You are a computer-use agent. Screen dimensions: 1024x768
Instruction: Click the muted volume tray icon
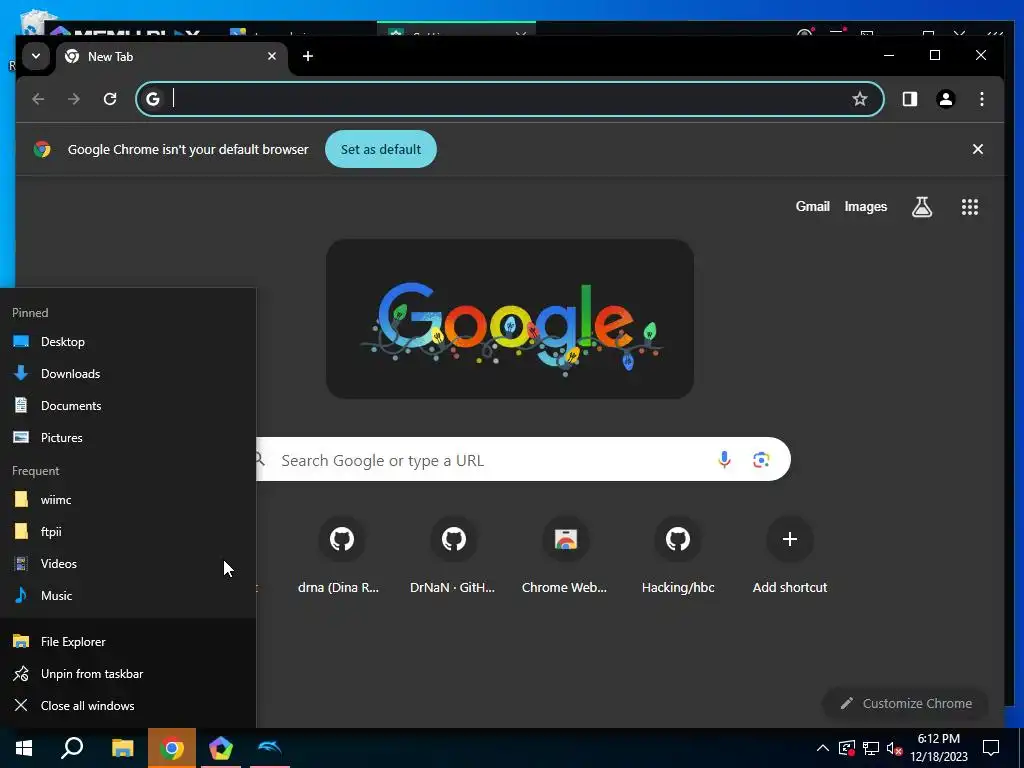coord(894,748)
